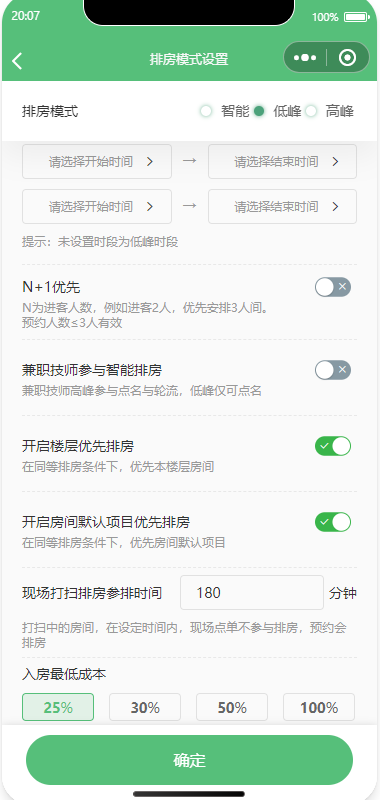This screenshot has width=380, height=800.
Task: Click the arrow between the first time pickers
Action: click(190, 161)
